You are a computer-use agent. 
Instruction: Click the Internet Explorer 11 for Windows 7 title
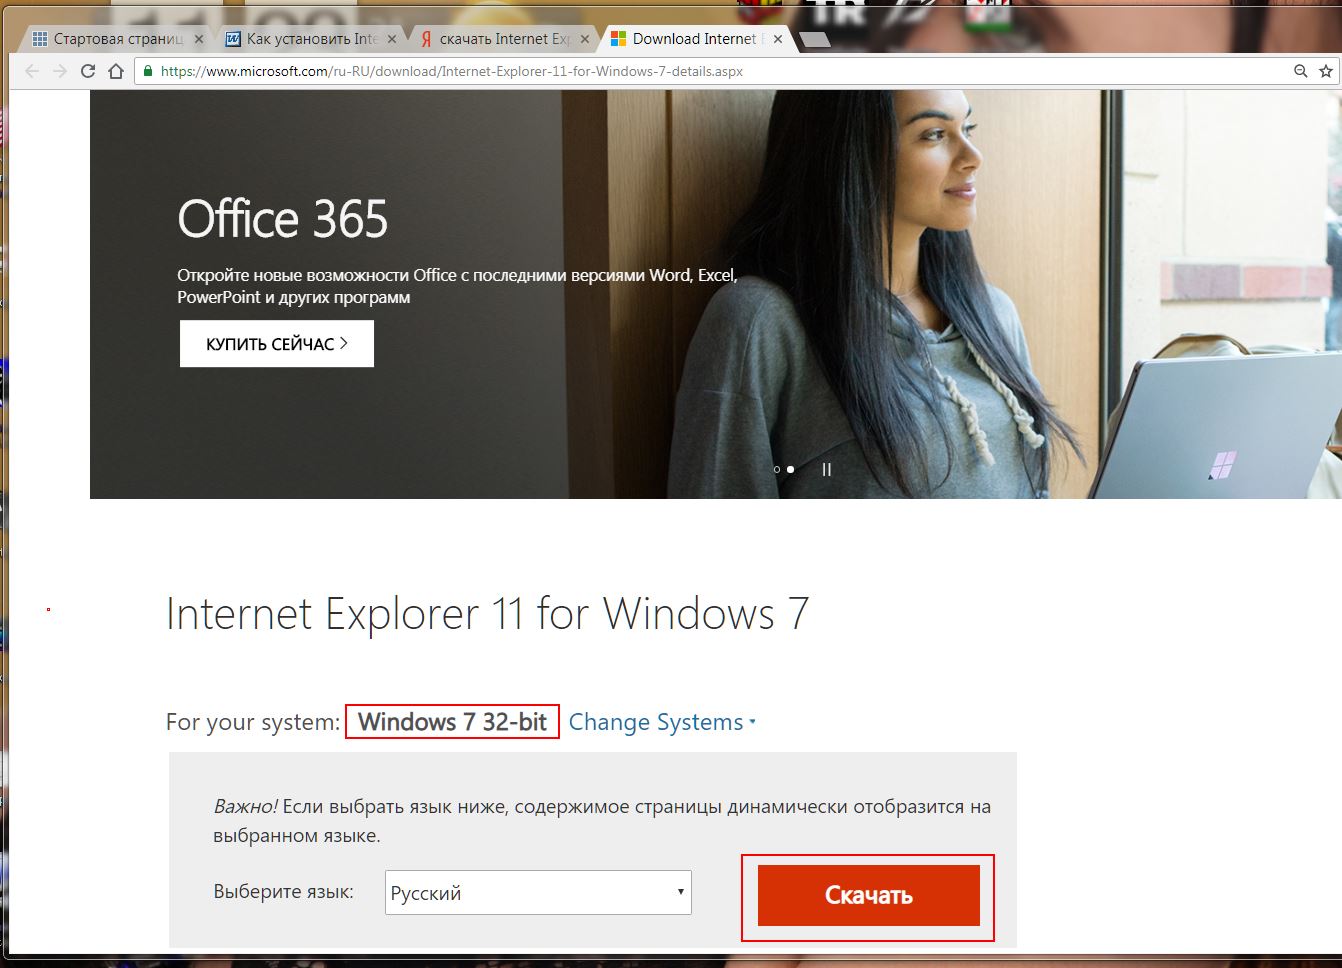point(487,613)
